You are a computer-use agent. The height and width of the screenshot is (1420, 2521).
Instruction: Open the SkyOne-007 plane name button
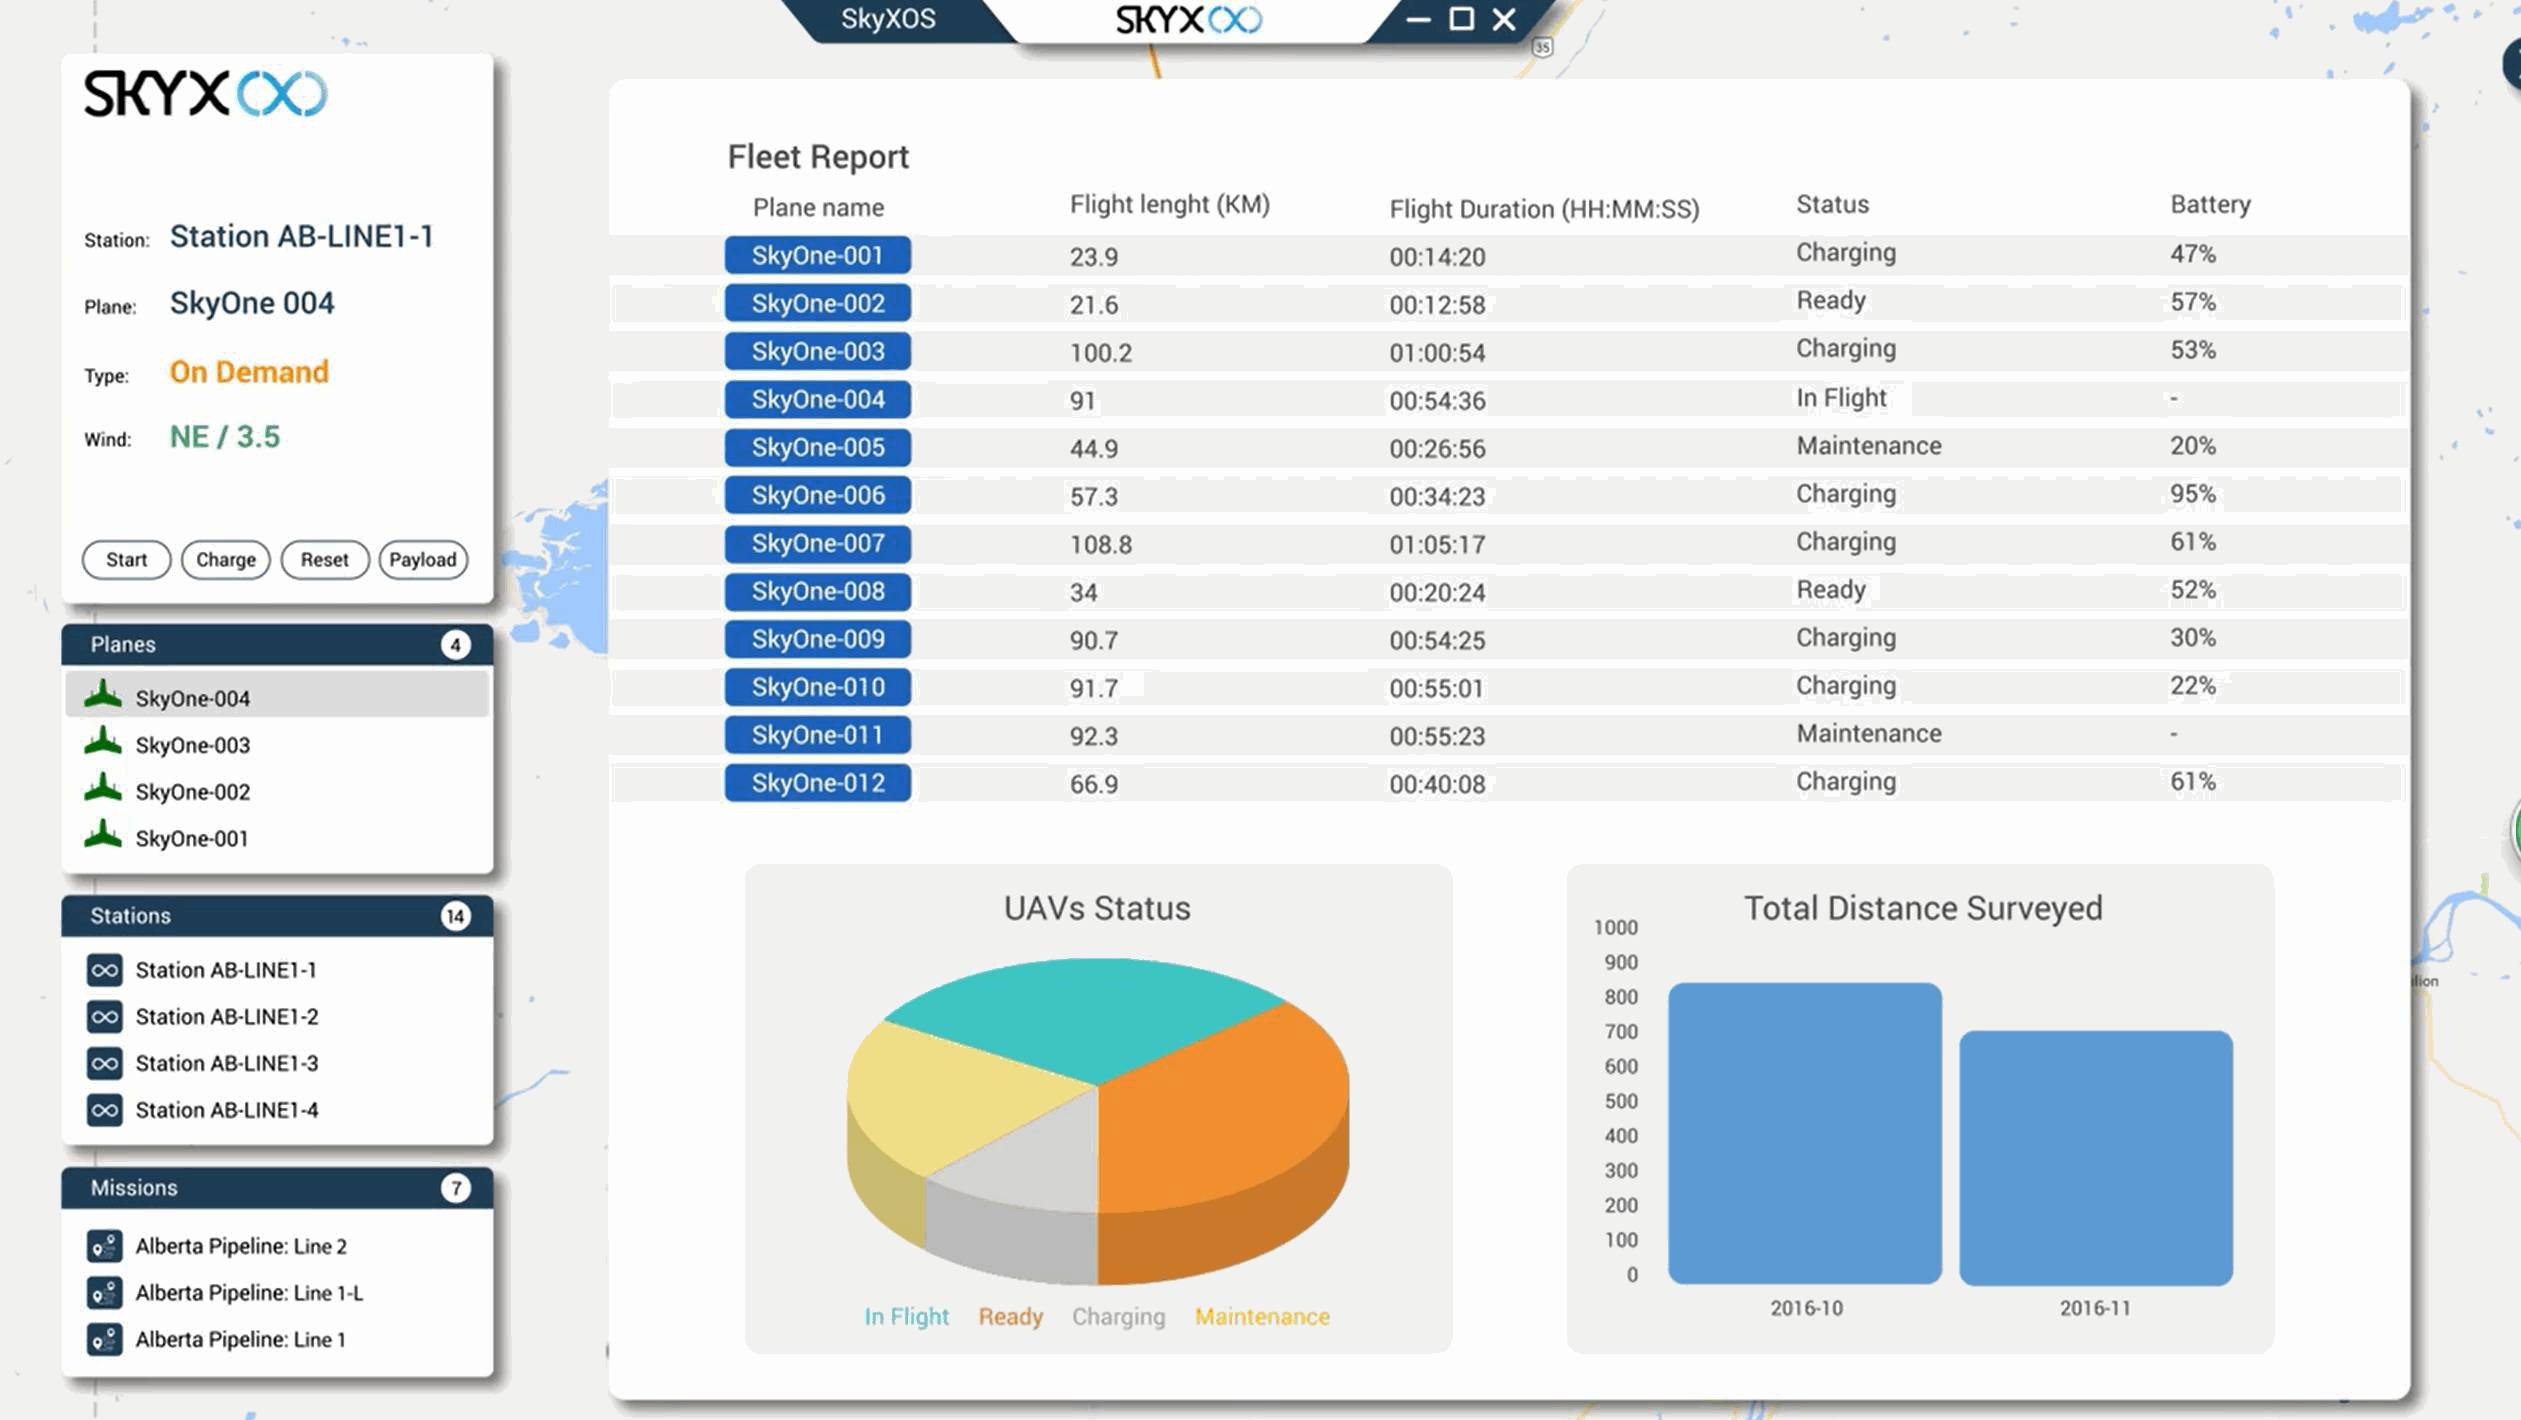click(817, 543)
